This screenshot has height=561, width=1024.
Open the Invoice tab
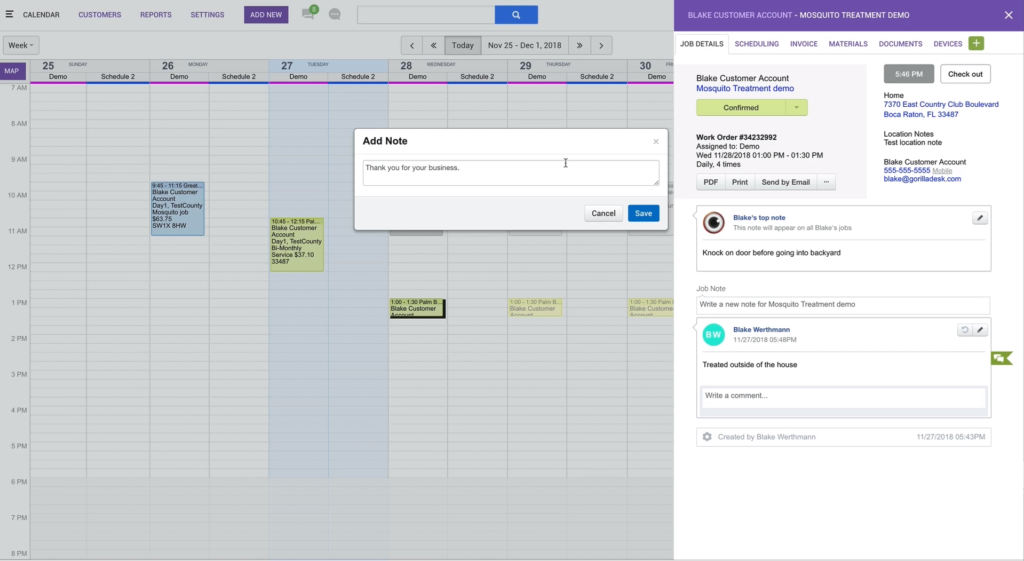803,44
